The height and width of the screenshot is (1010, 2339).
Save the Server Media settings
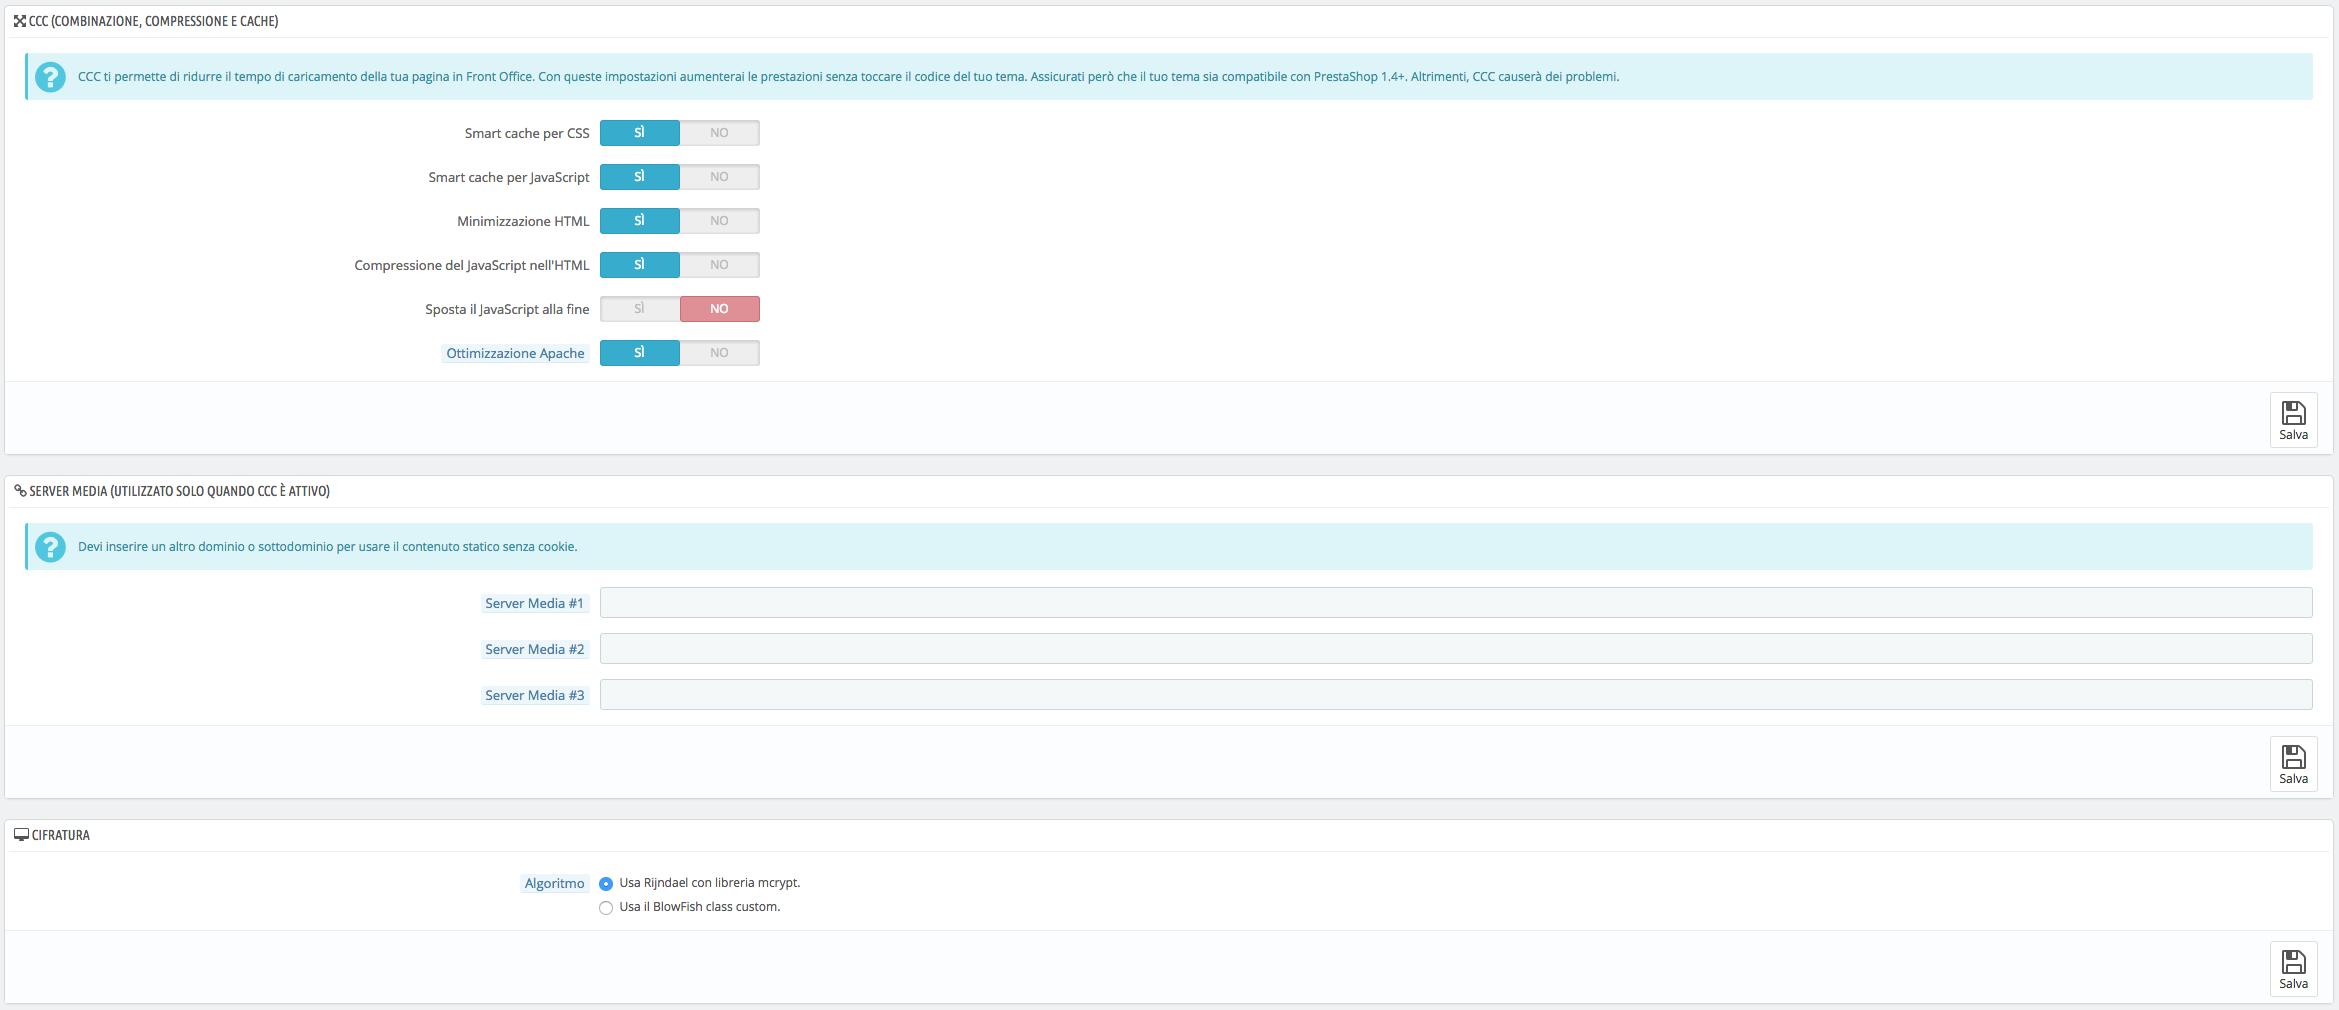2293,764
